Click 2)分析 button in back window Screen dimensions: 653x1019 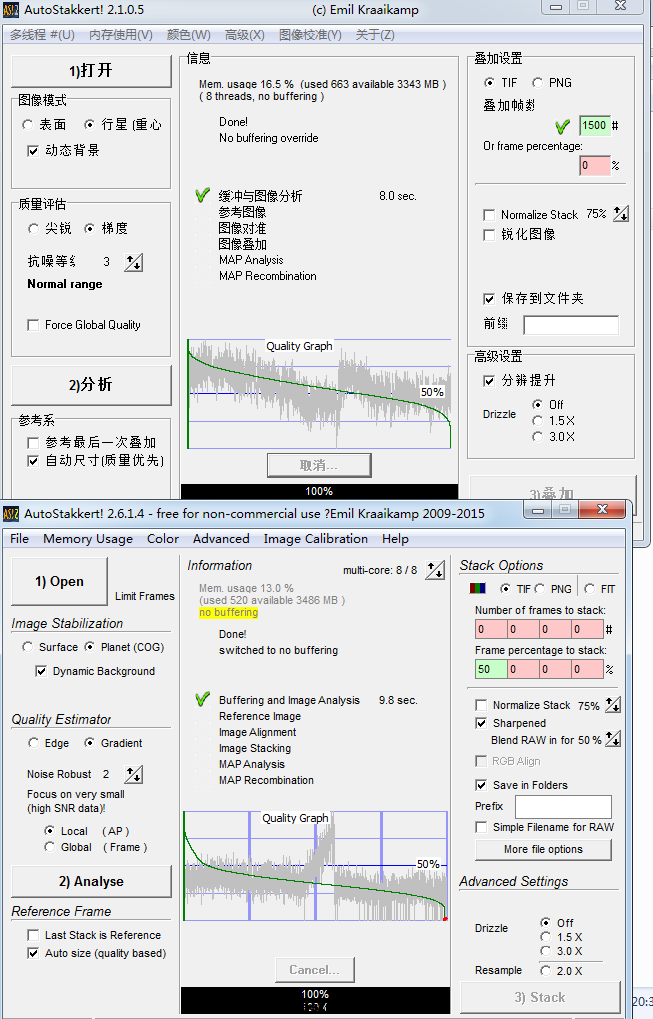91,385
